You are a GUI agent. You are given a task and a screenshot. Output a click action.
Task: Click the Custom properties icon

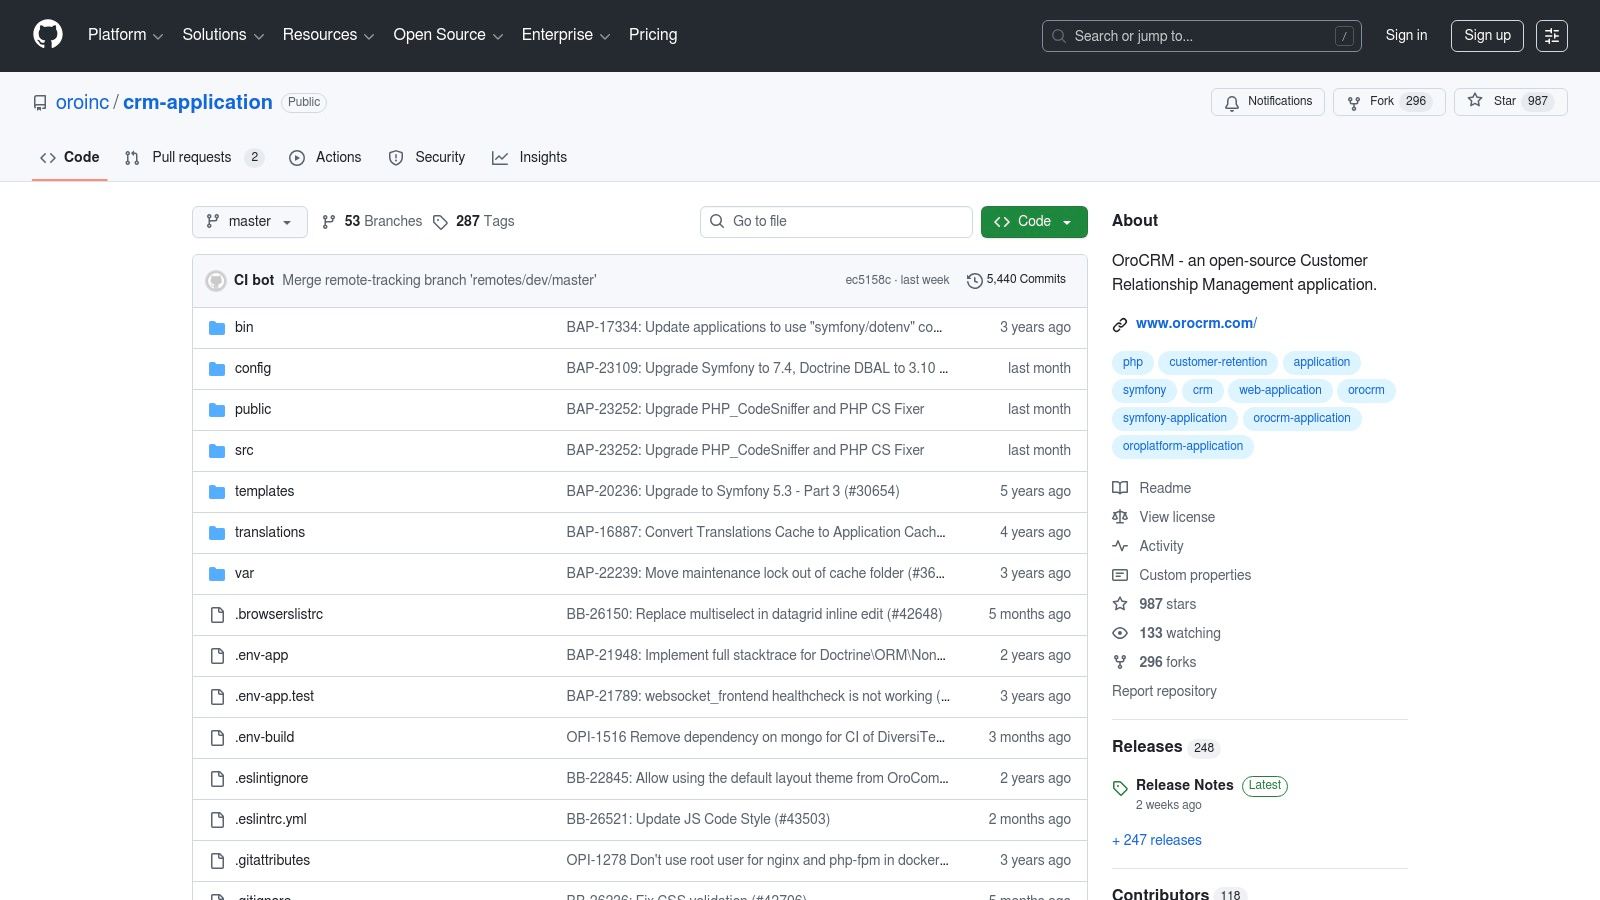click(1120, 575)
